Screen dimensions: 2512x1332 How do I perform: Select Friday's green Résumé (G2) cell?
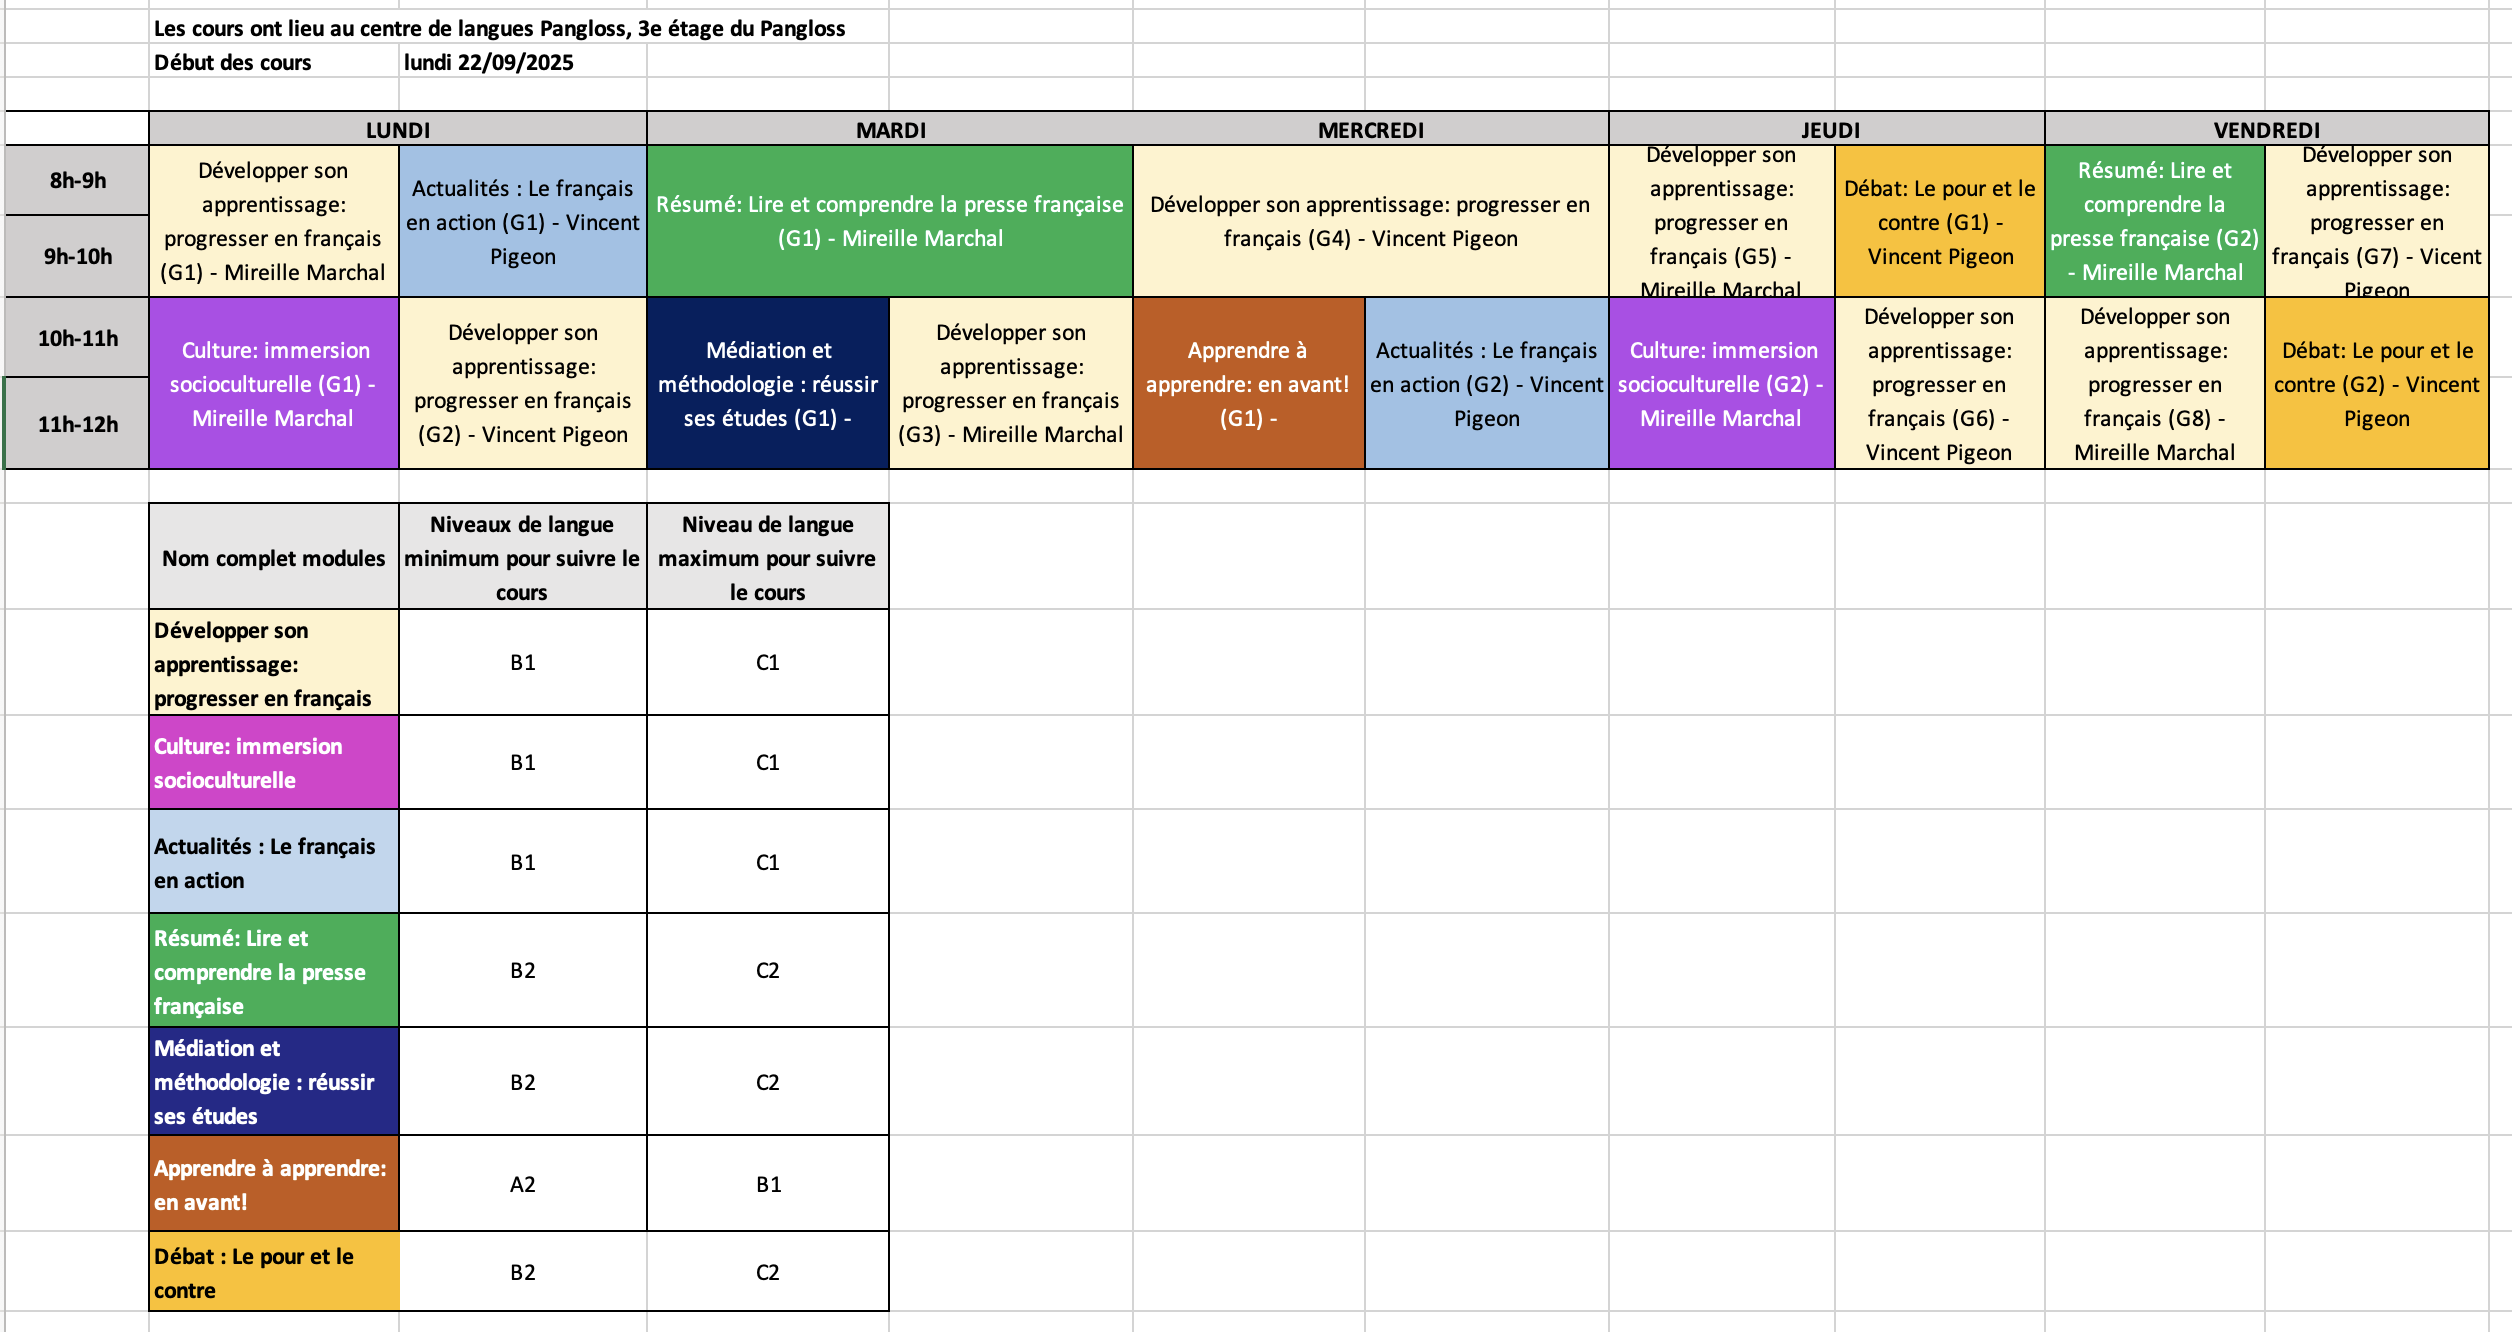(2155, 221)
